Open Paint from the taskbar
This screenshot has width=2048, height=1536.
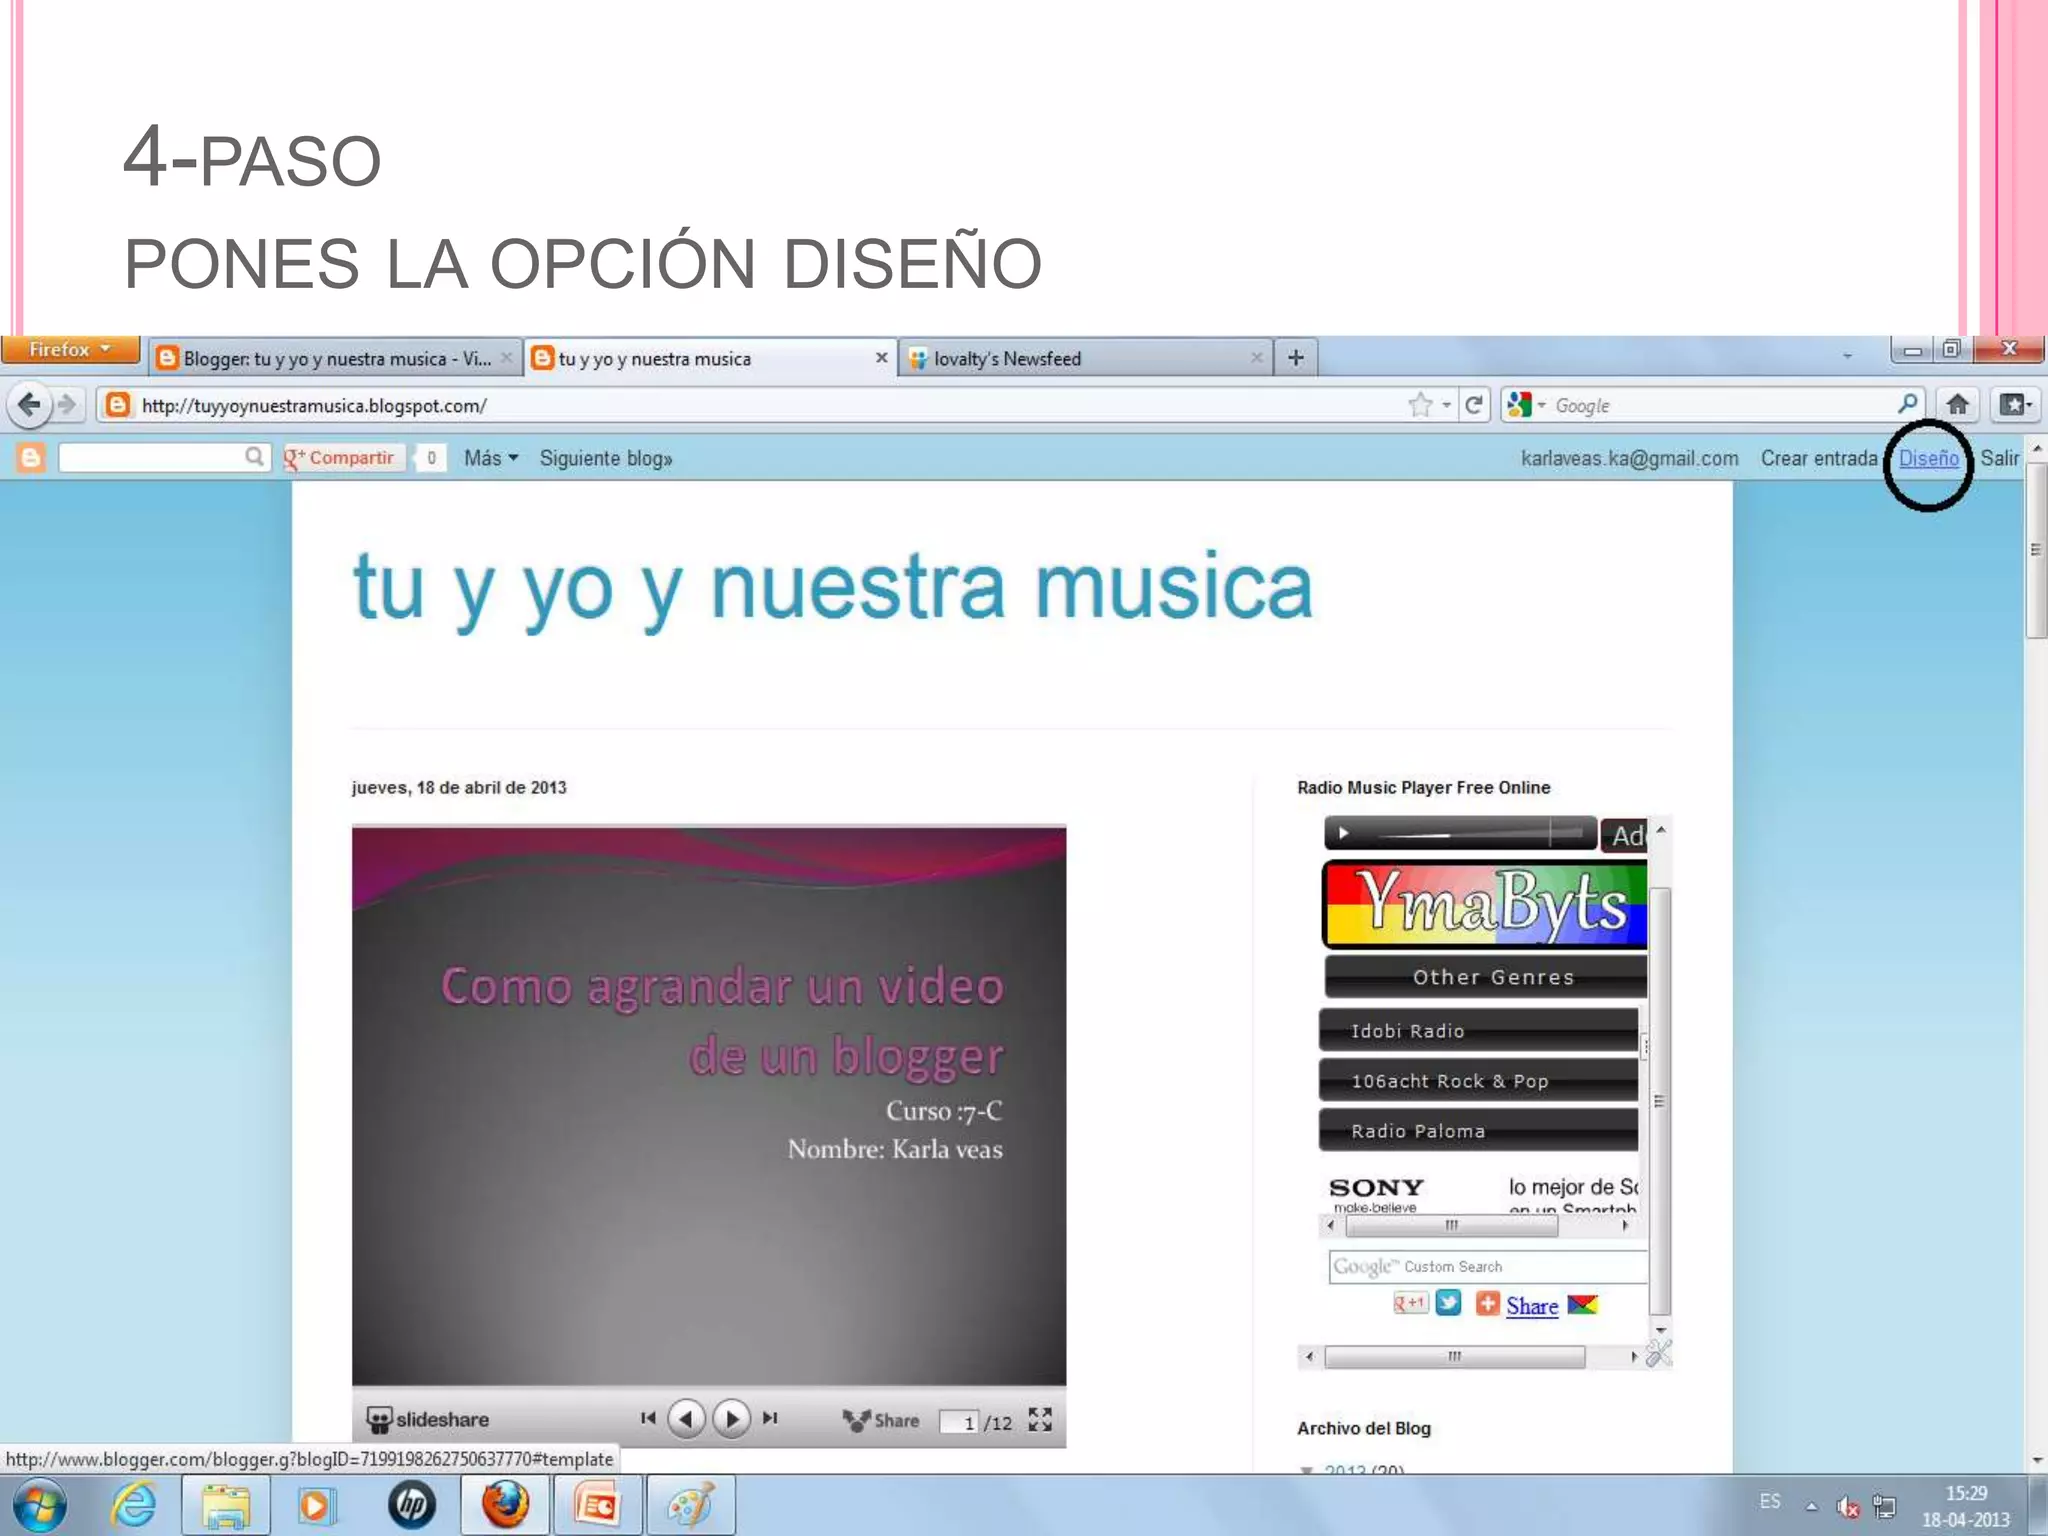click(x=690, y=1505)
